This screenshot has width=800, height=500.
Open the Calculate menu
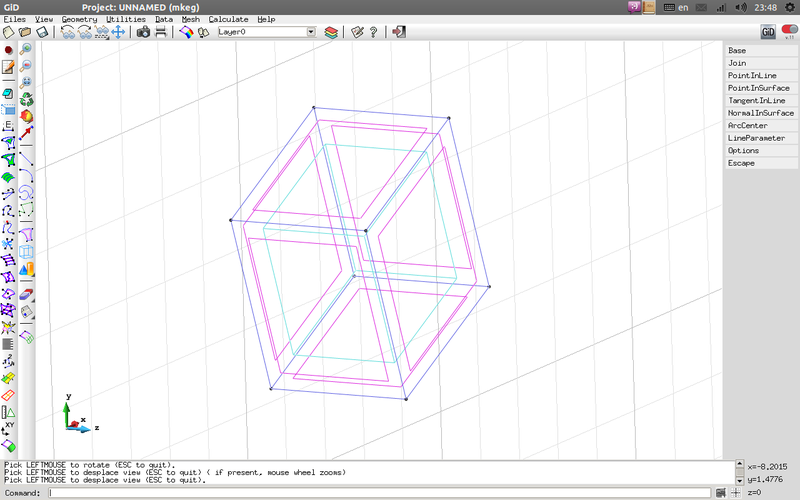pyautogui.click(x=229, y=19)
